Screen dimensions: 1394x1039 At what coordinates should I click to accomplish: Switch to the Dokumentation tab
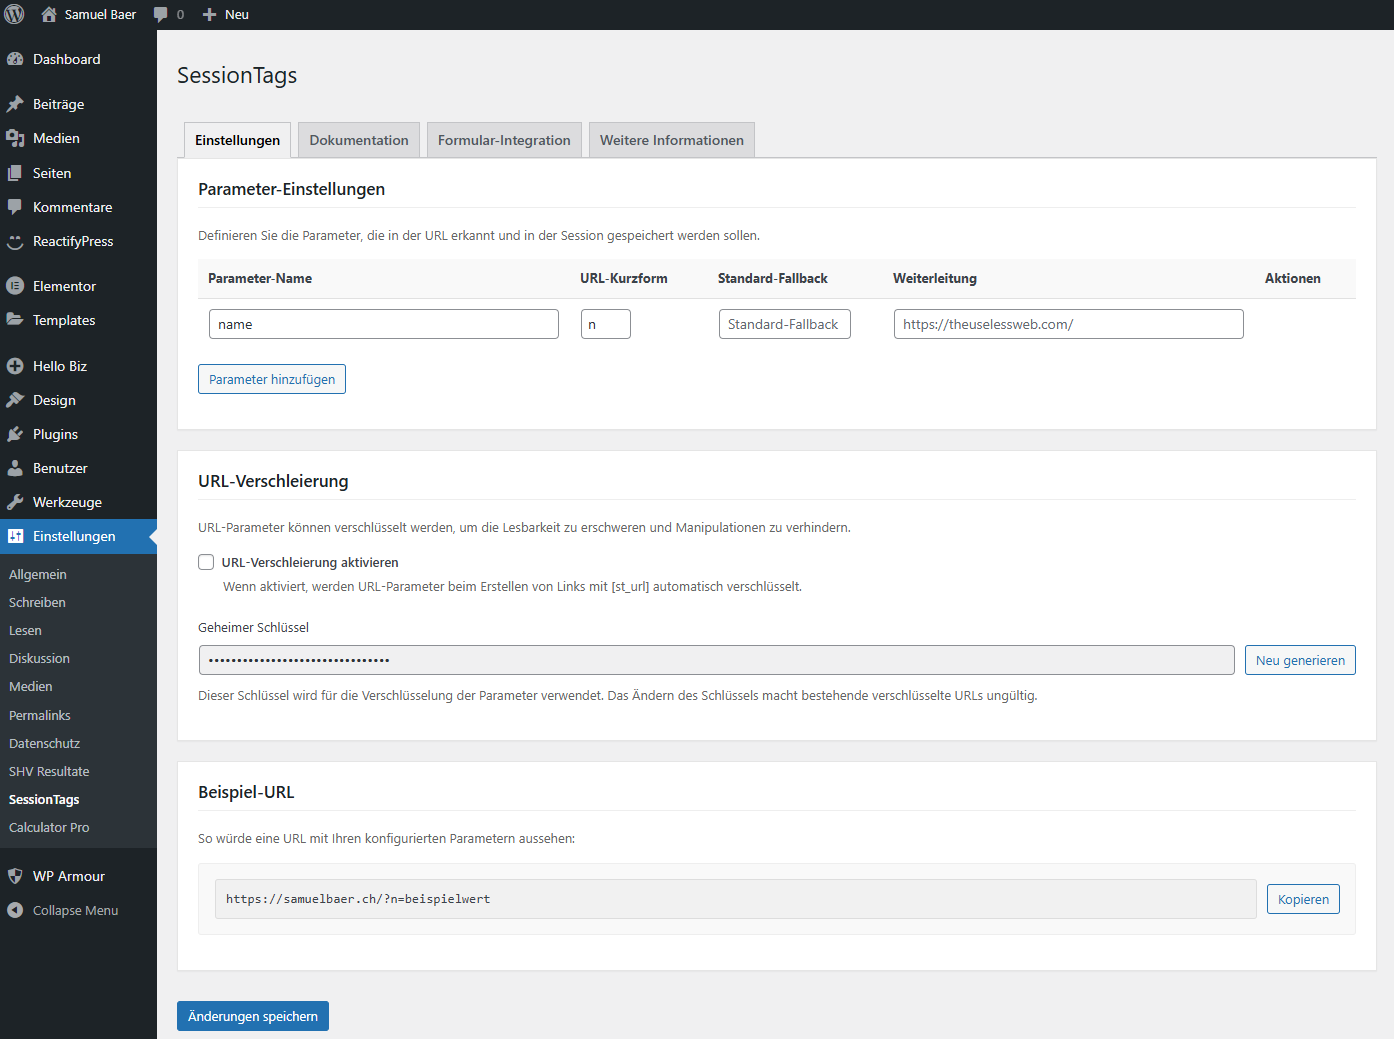pyautogui.click(x=359, y=140)
